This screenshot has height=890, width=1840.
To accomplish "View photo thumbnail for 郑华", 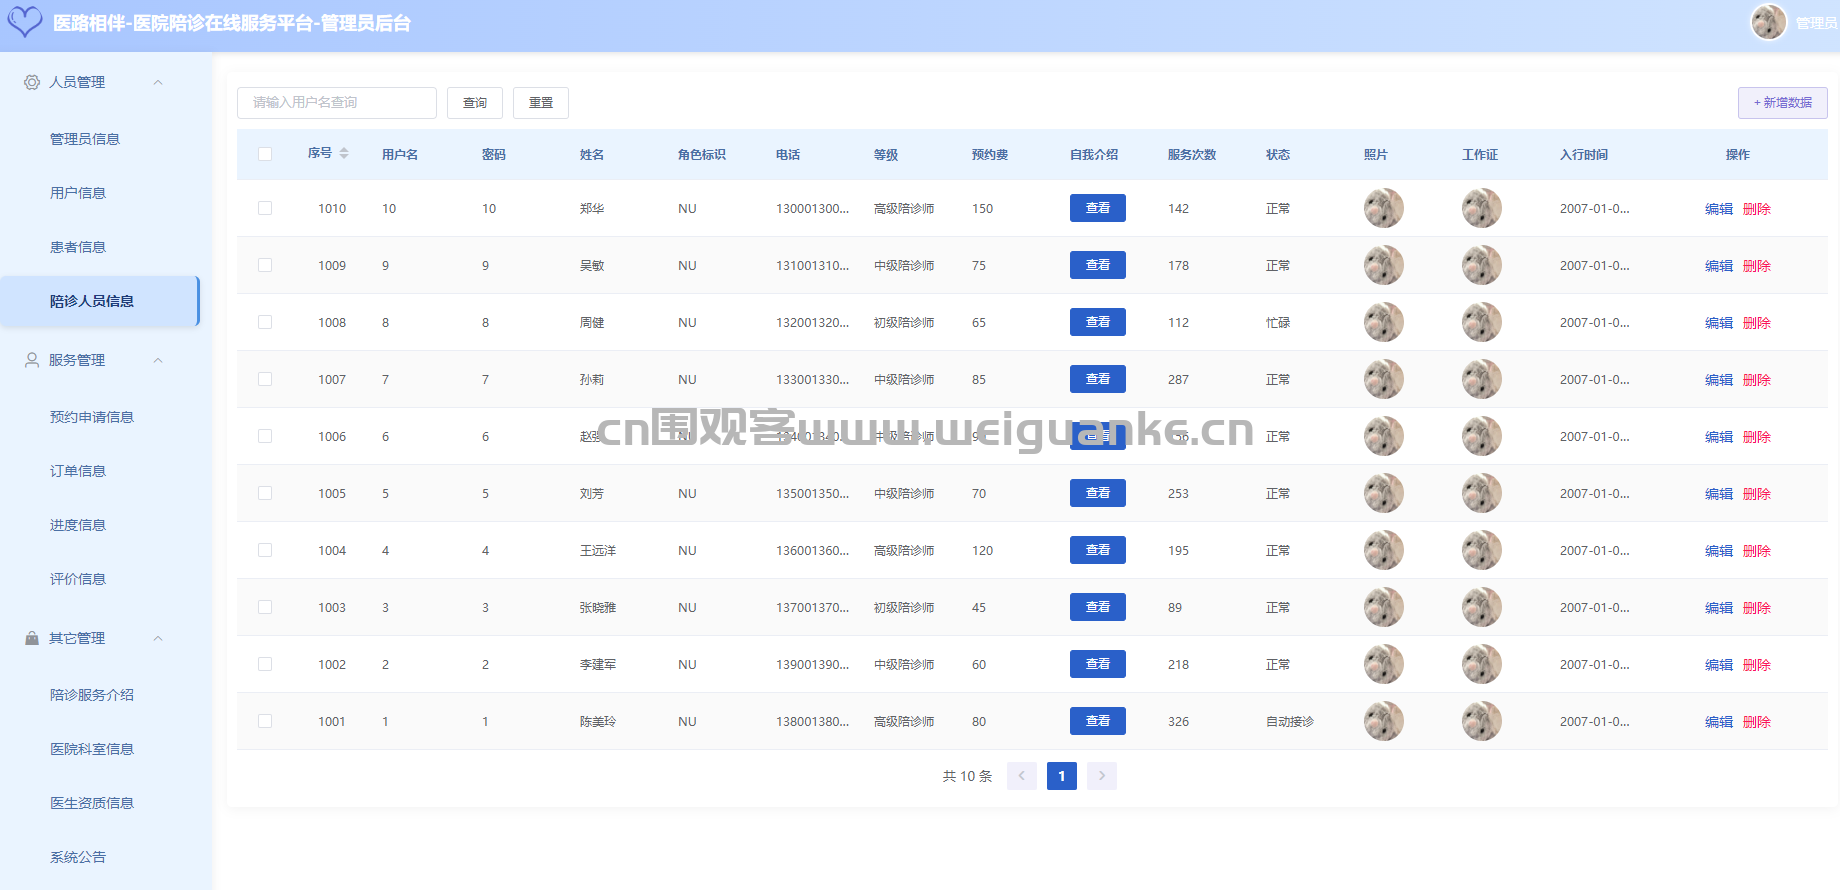I will (1383, 208).
